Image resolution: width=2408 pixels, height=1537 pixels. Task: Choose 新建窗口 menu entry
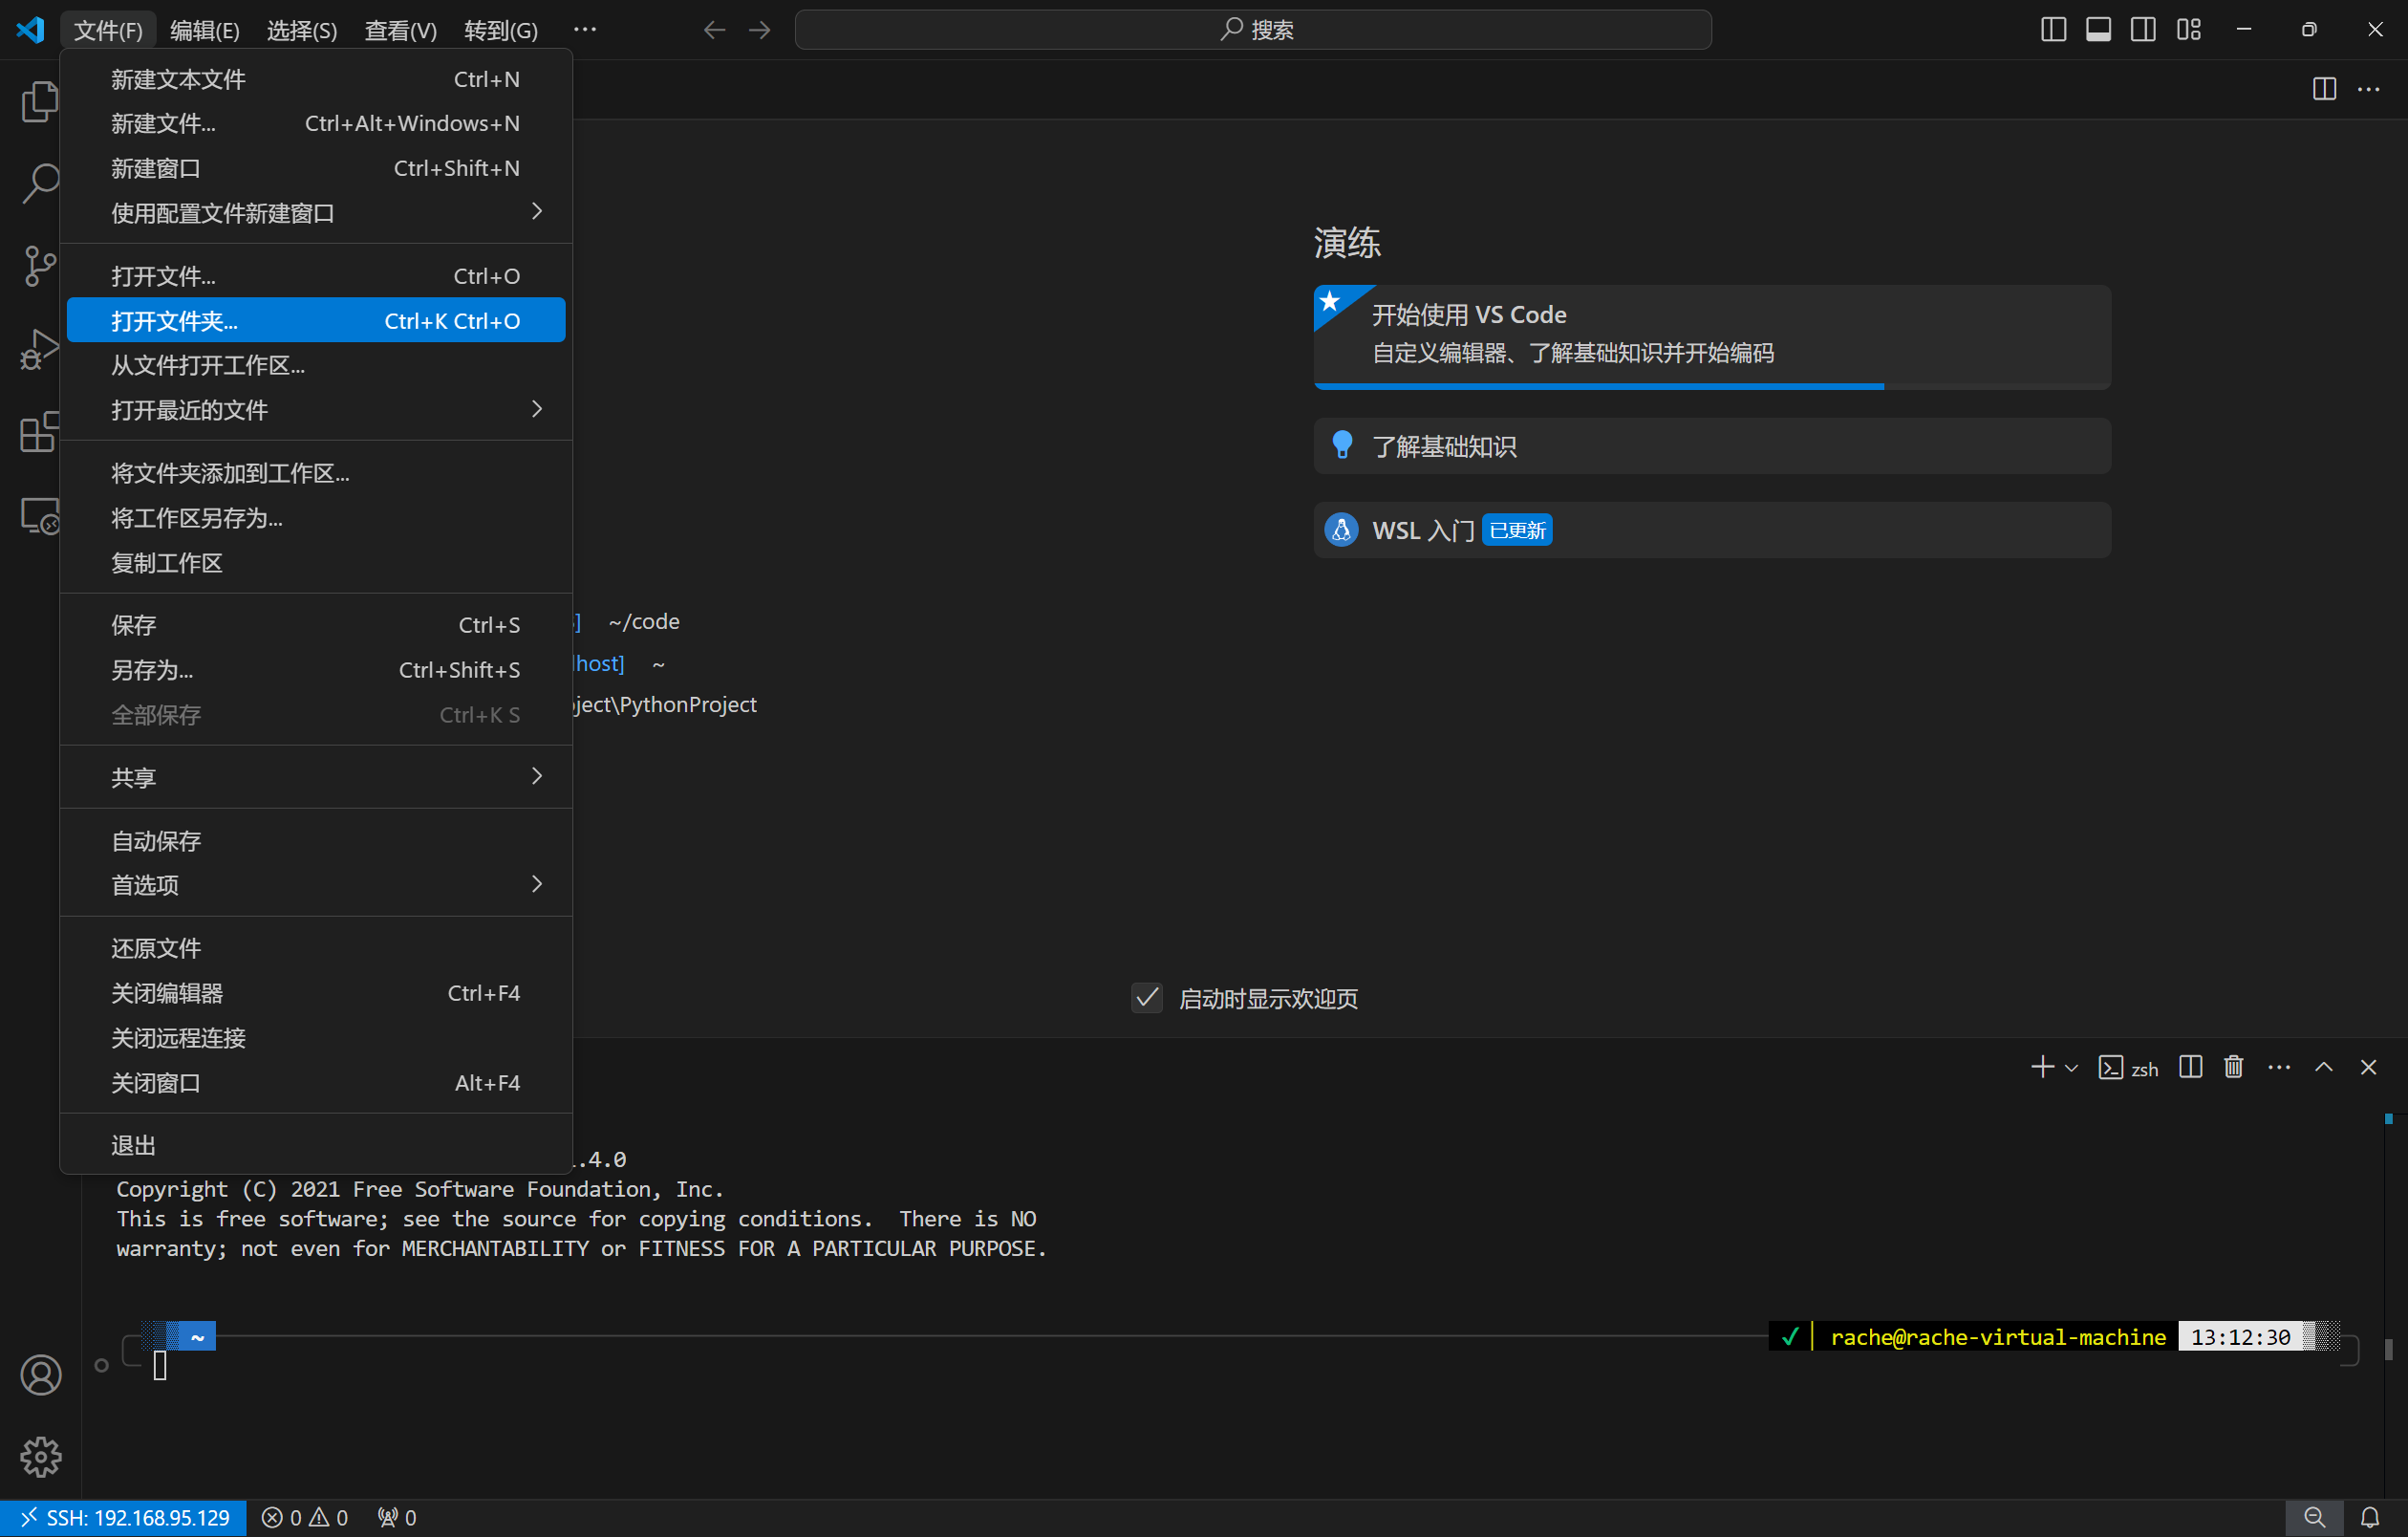(x=316, y=168)
